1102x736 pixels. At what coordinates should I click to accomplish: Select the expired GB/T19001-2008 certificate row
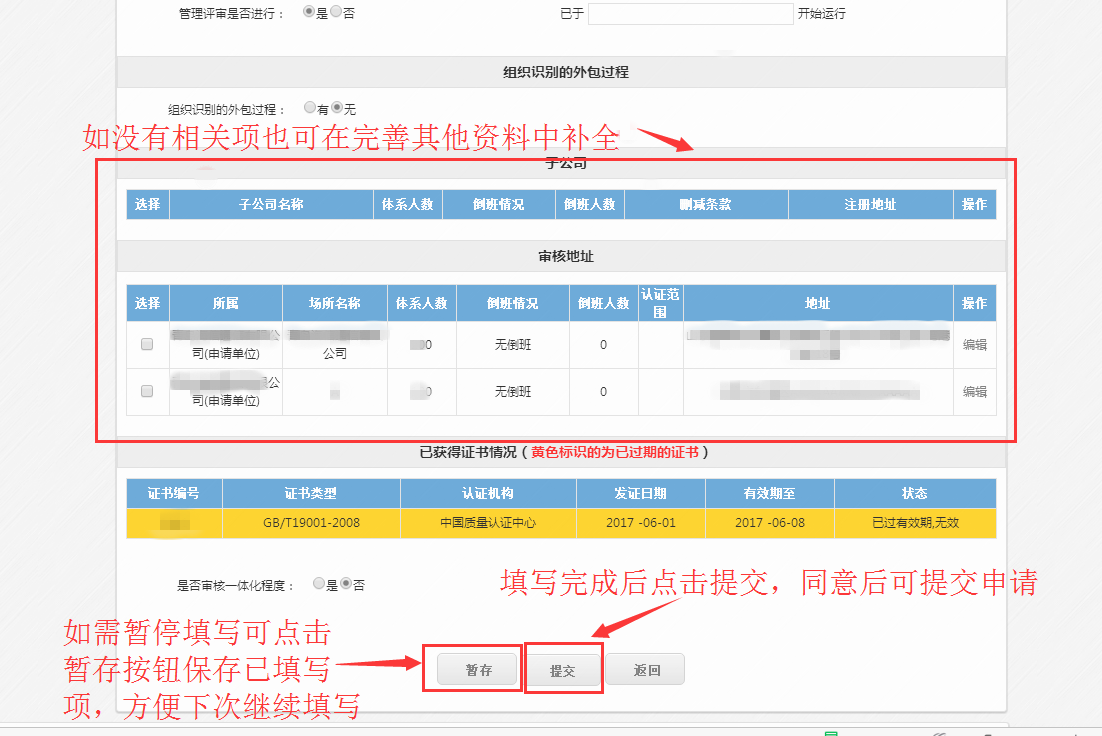561,523
